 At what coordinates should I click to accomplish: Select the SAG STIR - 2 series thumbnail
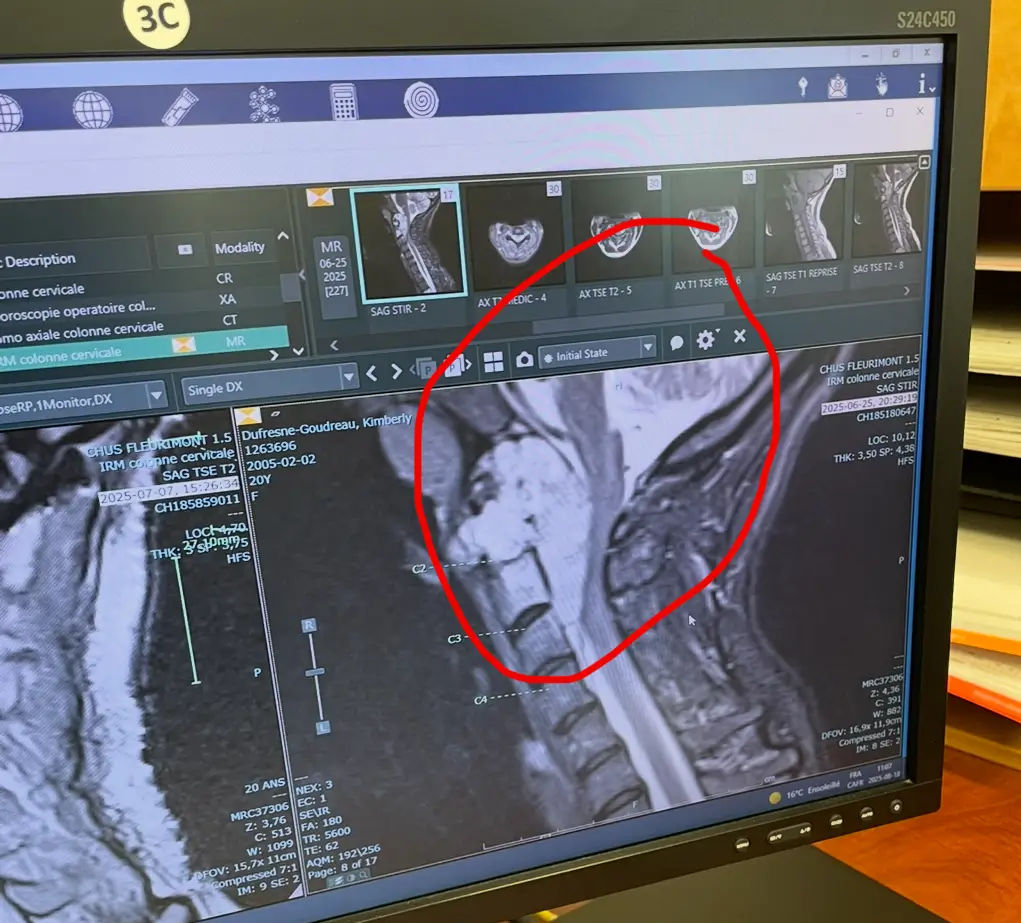point(408,242)
